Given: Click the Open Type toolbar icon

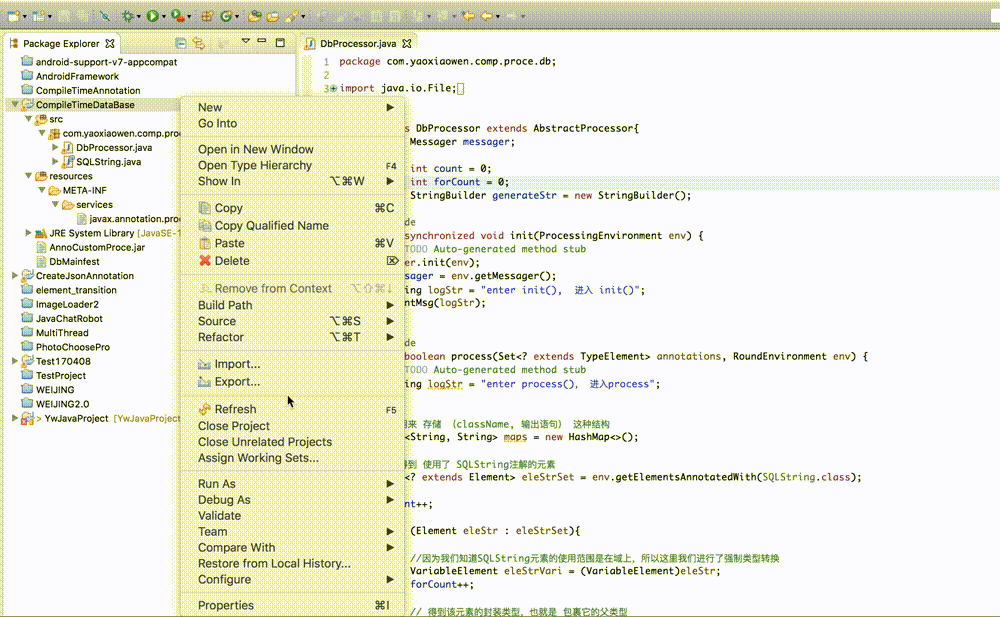Looking at the screenshot, I should 254,16.
